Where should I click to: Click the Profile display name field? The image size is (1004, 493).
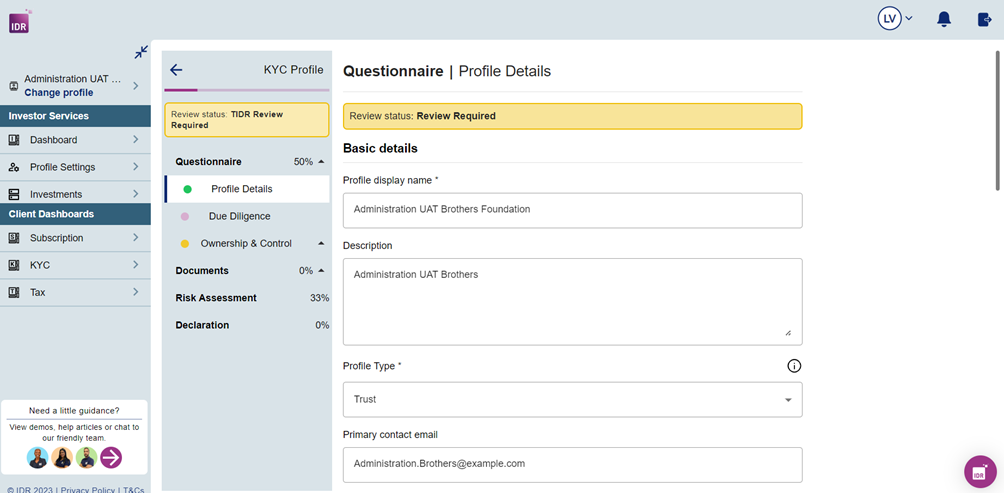click(x=572, y=210)
